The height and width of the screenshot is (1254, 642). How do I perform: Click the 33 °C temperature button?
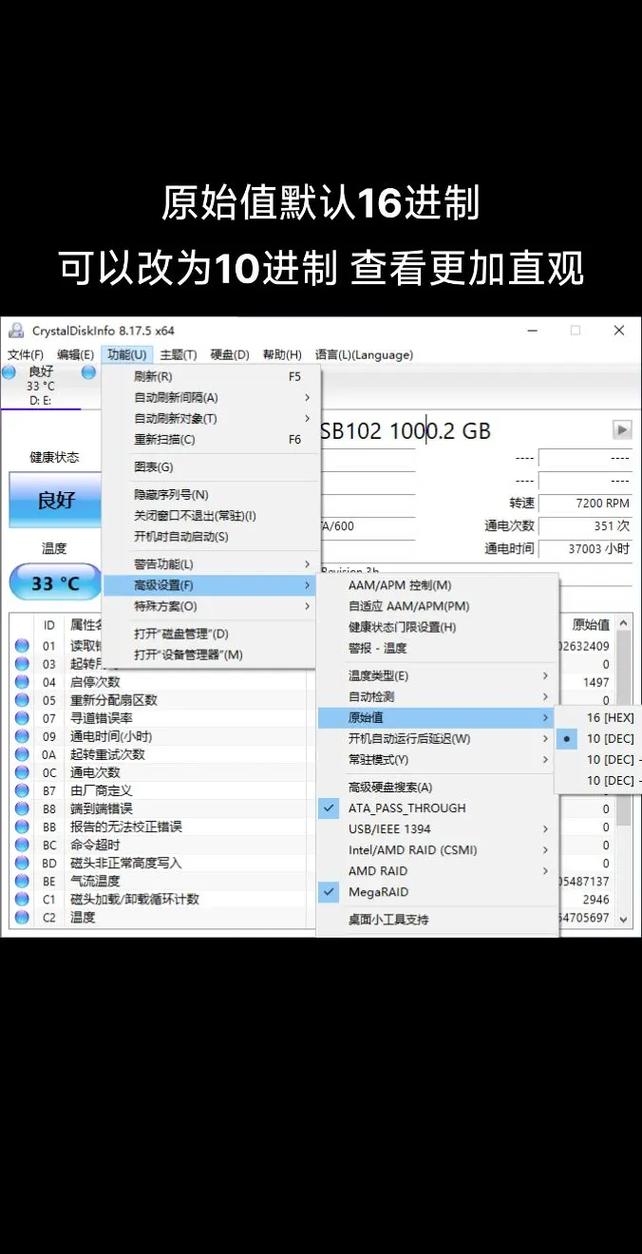(x=55, y=582)
